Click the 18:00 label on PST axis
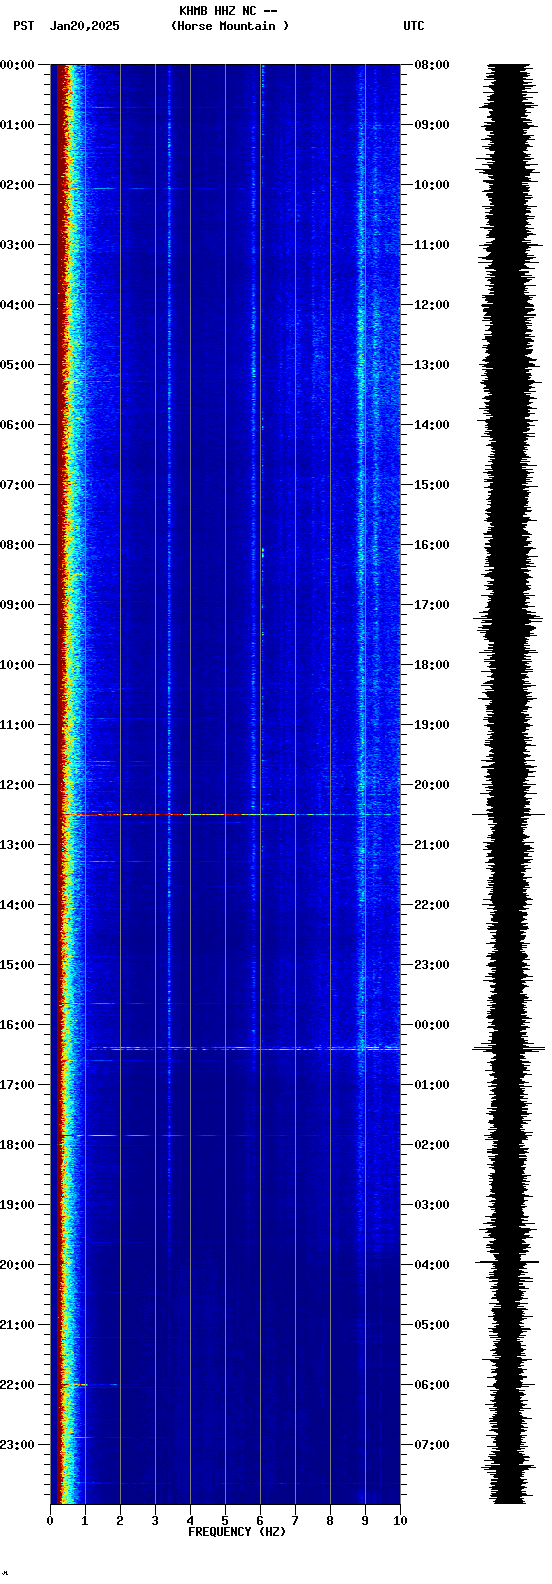Screen dimensions: 552x1584 [18, 1145]
